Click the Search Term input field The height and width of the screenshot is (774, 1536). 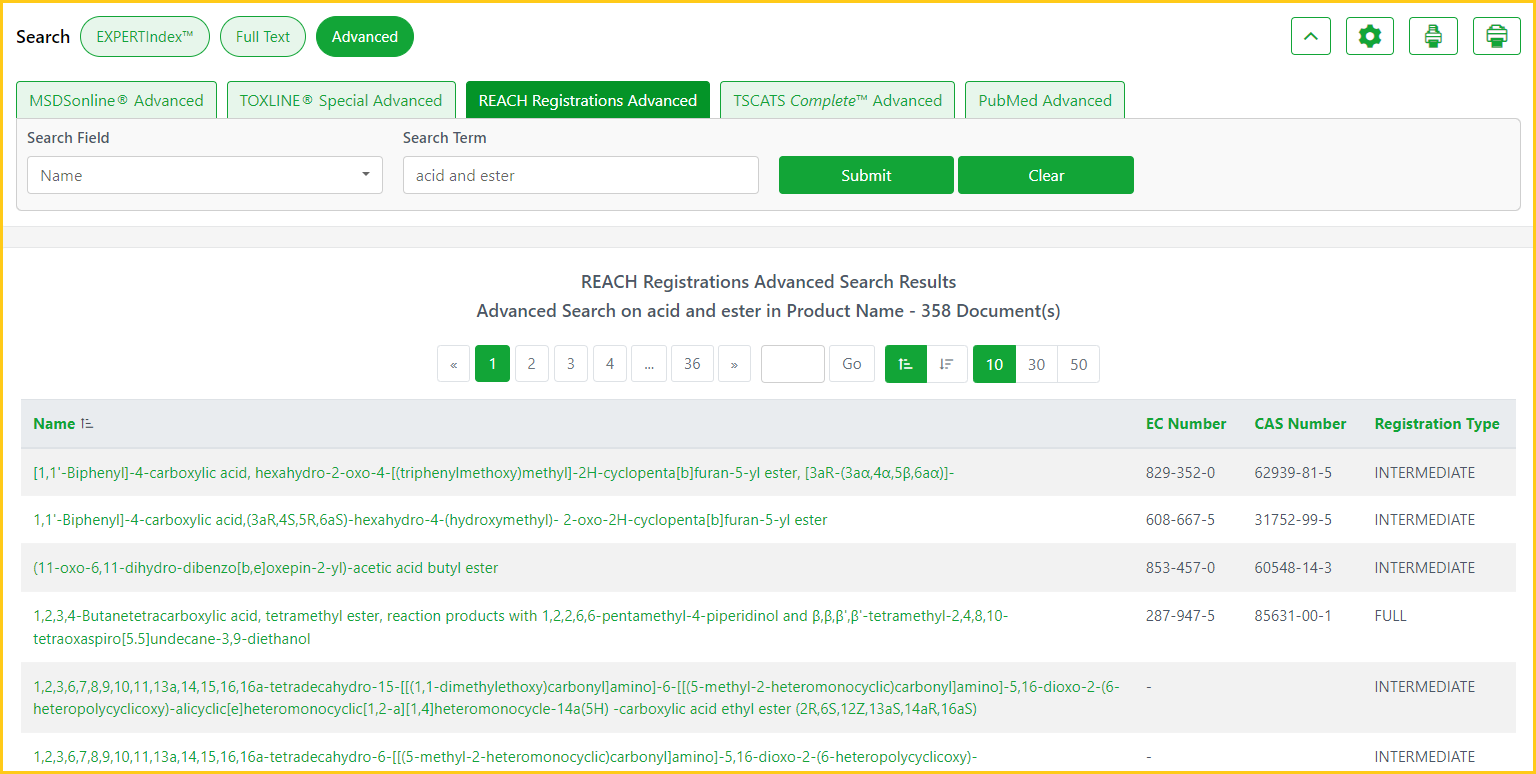[580, 175]
